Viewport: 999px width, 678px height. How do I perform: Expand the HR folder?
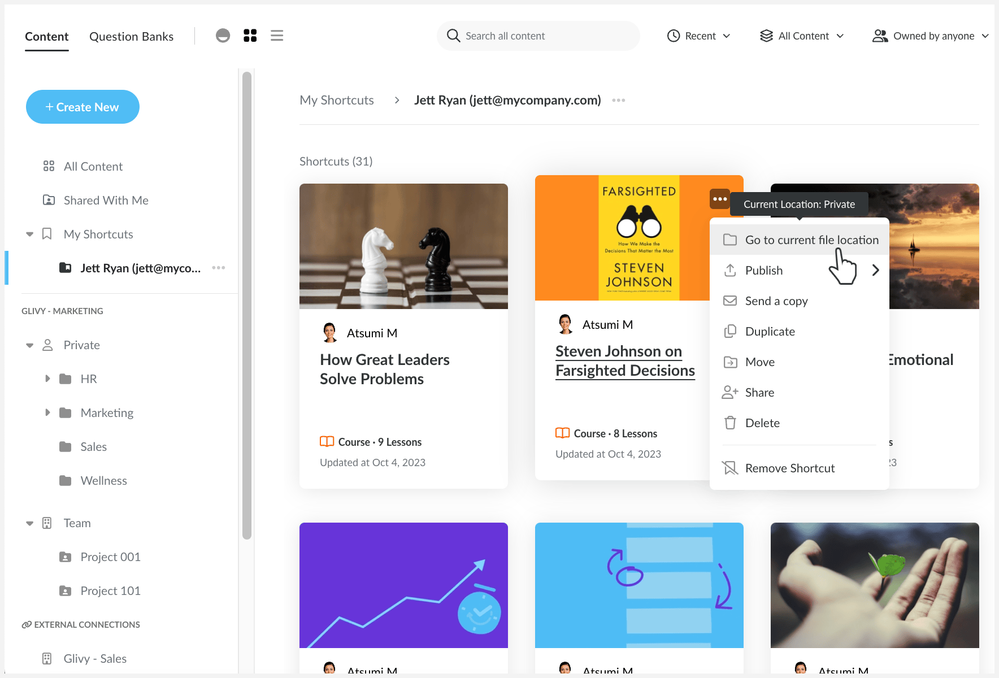[x=47, y=379]
